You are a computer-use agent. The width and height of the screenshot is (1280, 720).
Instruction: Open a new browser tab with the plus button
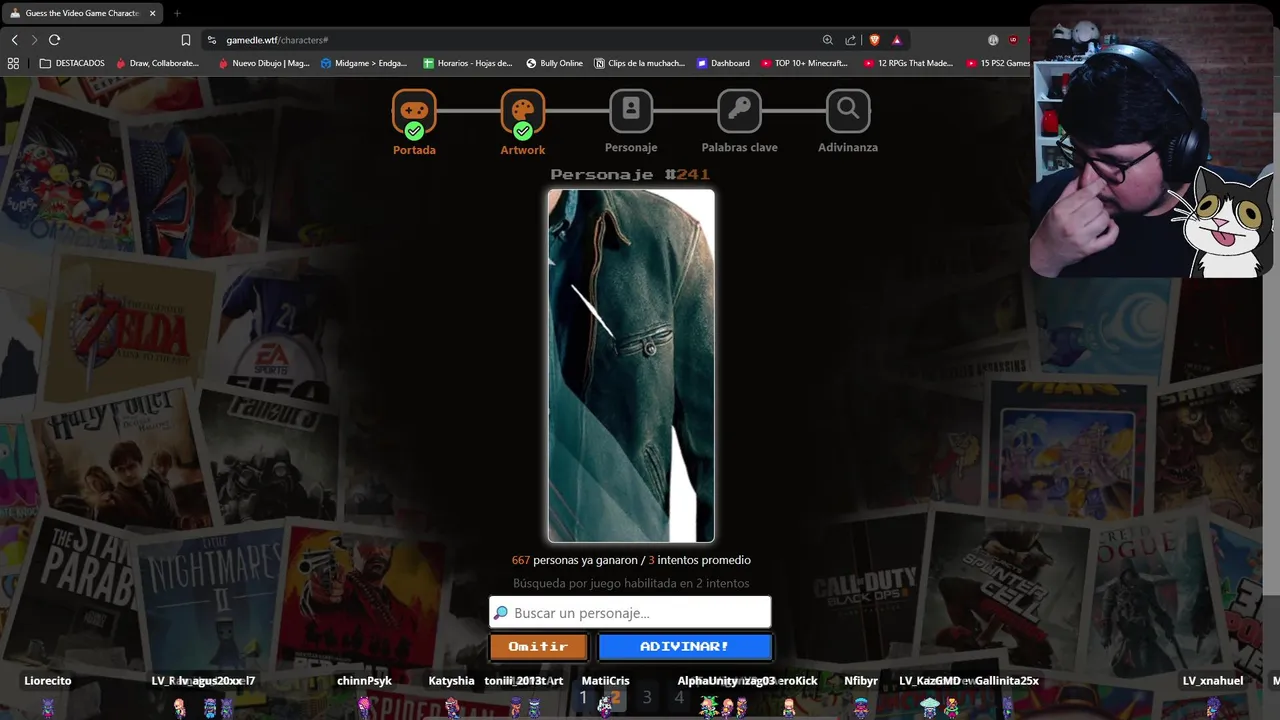pos(177,13)
